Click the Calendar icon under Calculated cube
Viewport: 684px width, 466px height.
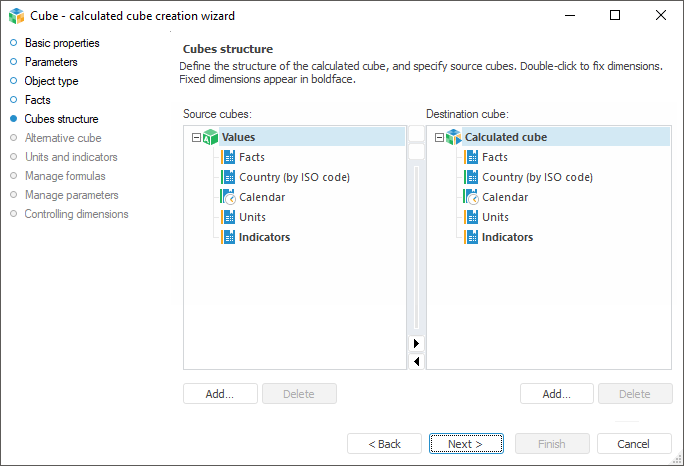pyautogui.click(x=471, y=197)
